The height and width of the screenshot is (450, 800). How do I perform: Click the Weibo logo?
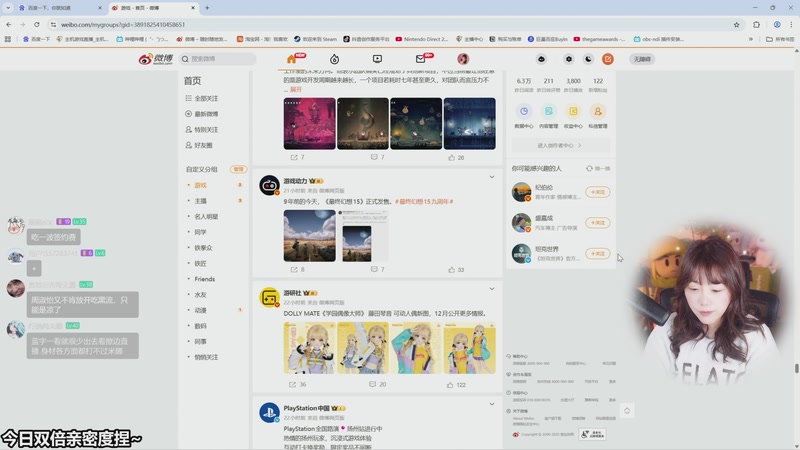pyautogui.click(x=156, y=59)
